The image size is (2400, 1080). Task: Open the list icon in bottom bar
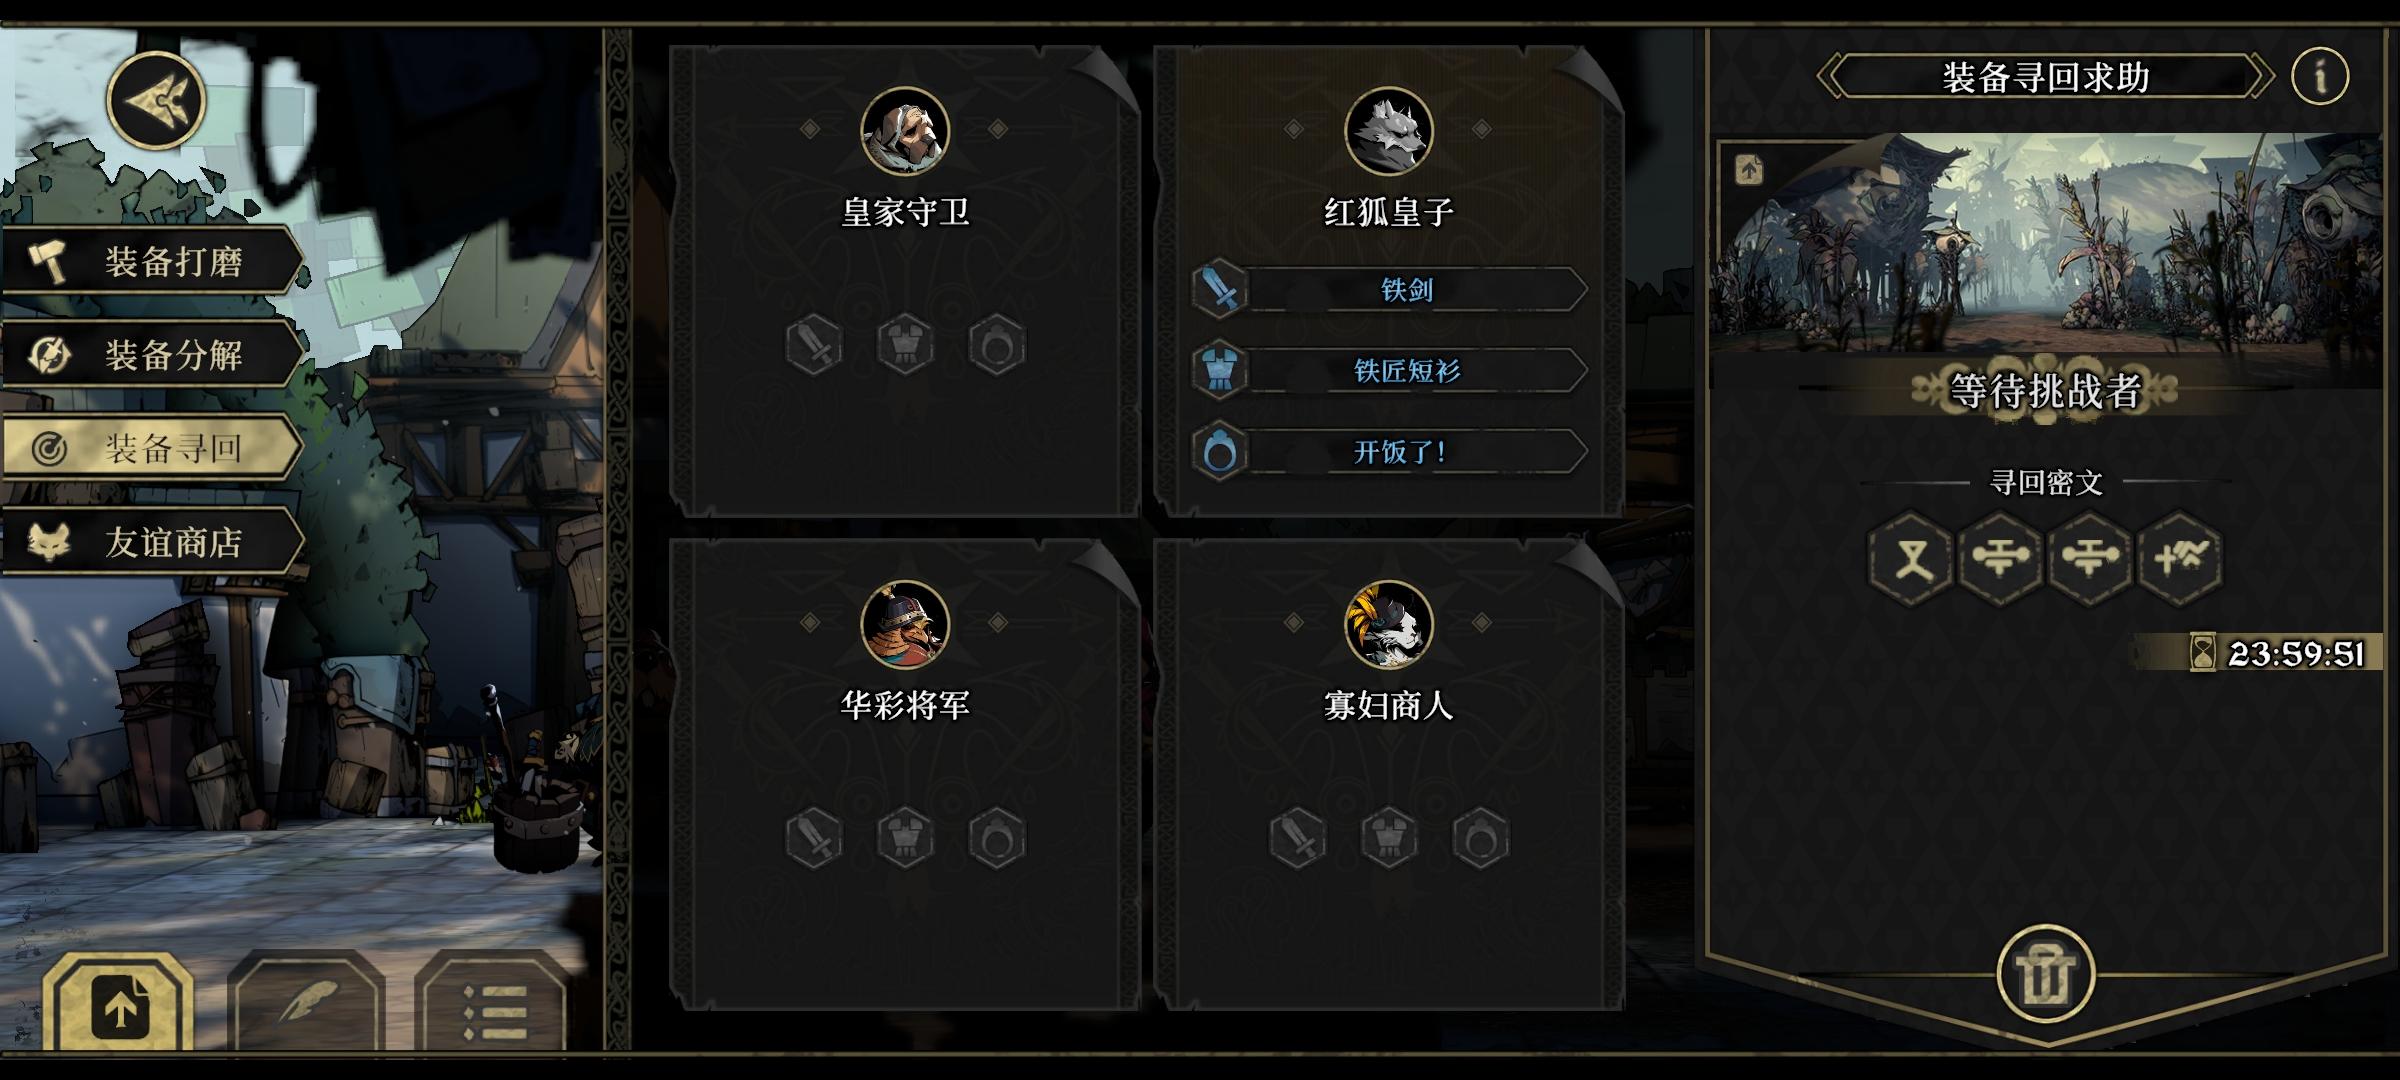494,1006
